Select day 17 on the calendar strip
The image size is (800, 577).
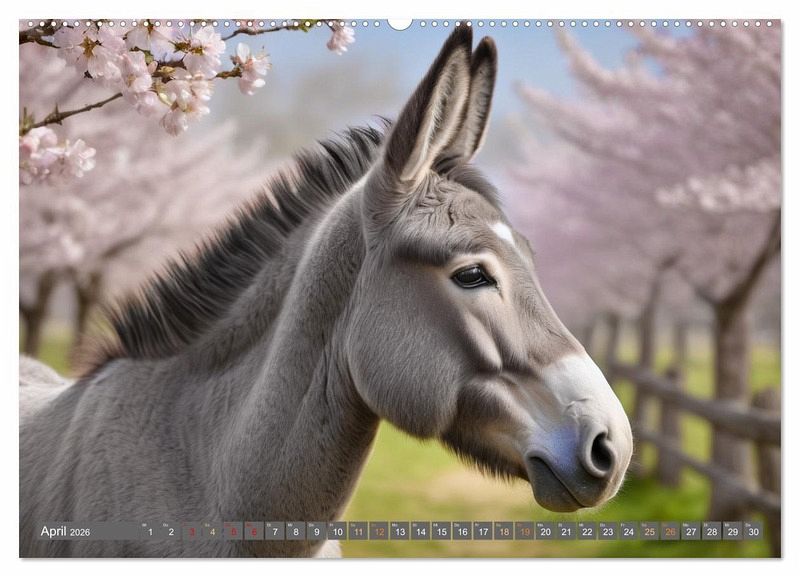(x=483, y=532)
